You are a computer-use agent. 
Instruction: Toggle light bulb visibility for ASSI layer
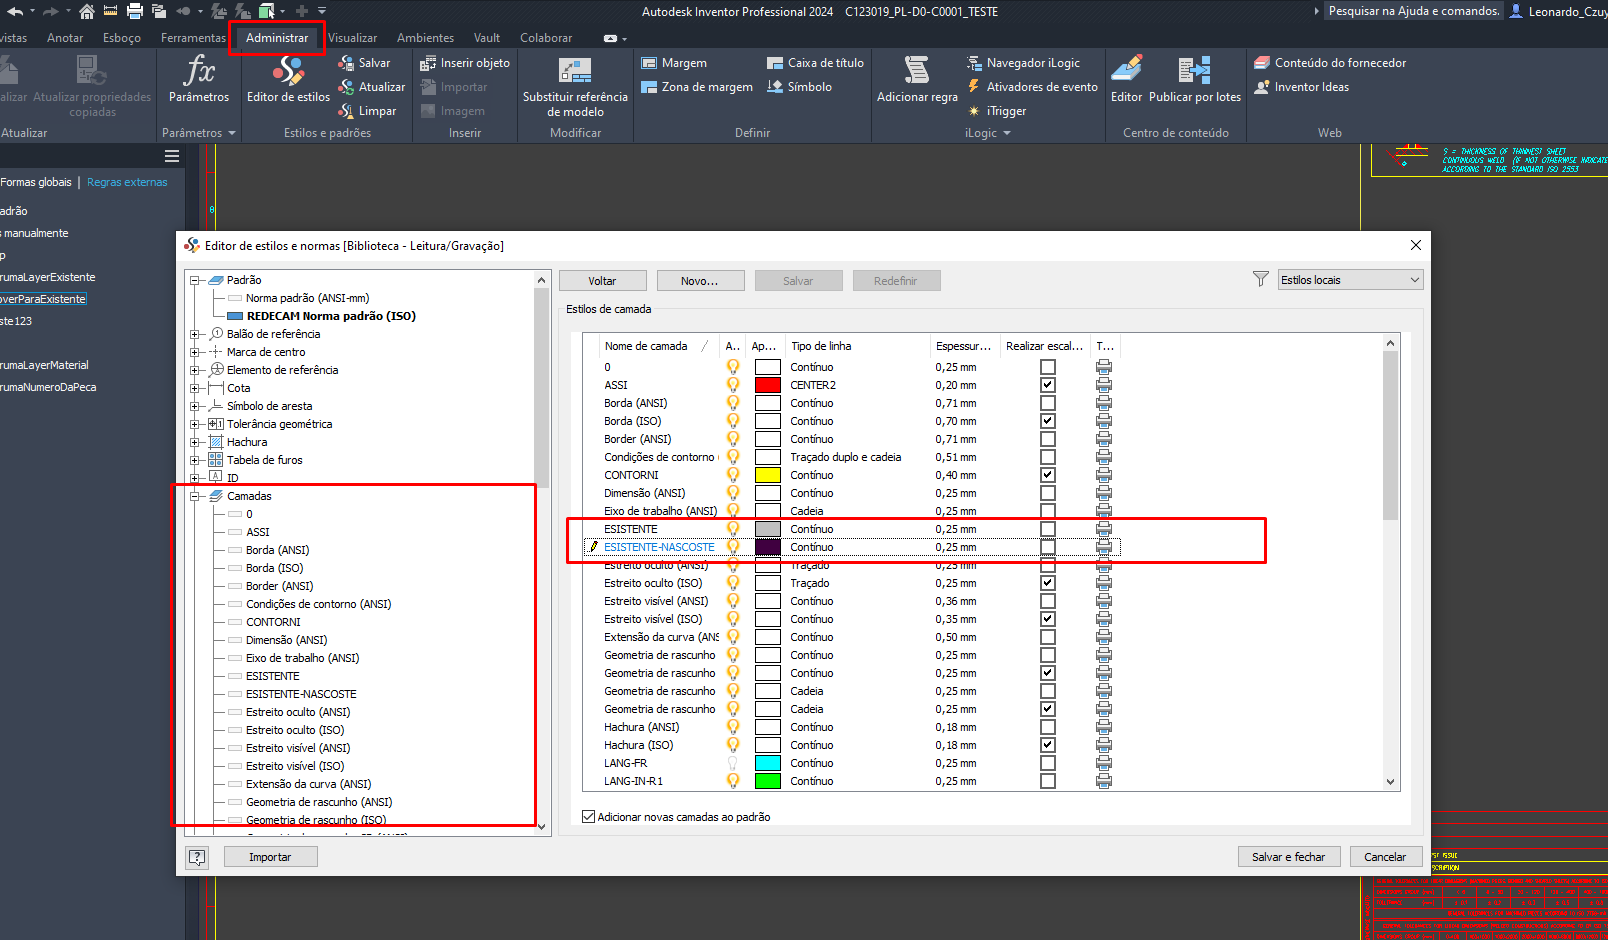(733, 385)
